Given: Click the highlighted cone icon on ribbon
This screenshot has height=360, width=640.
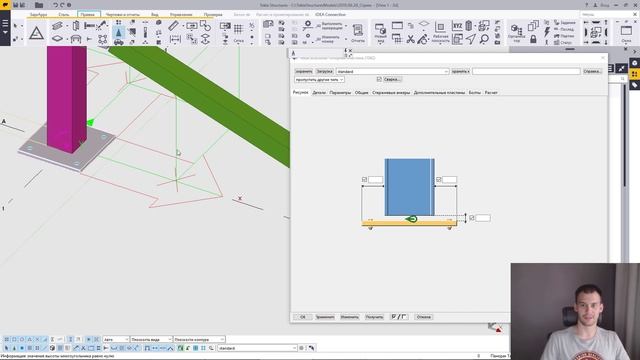Looking at the screenshot, I should tap(118, 32).
